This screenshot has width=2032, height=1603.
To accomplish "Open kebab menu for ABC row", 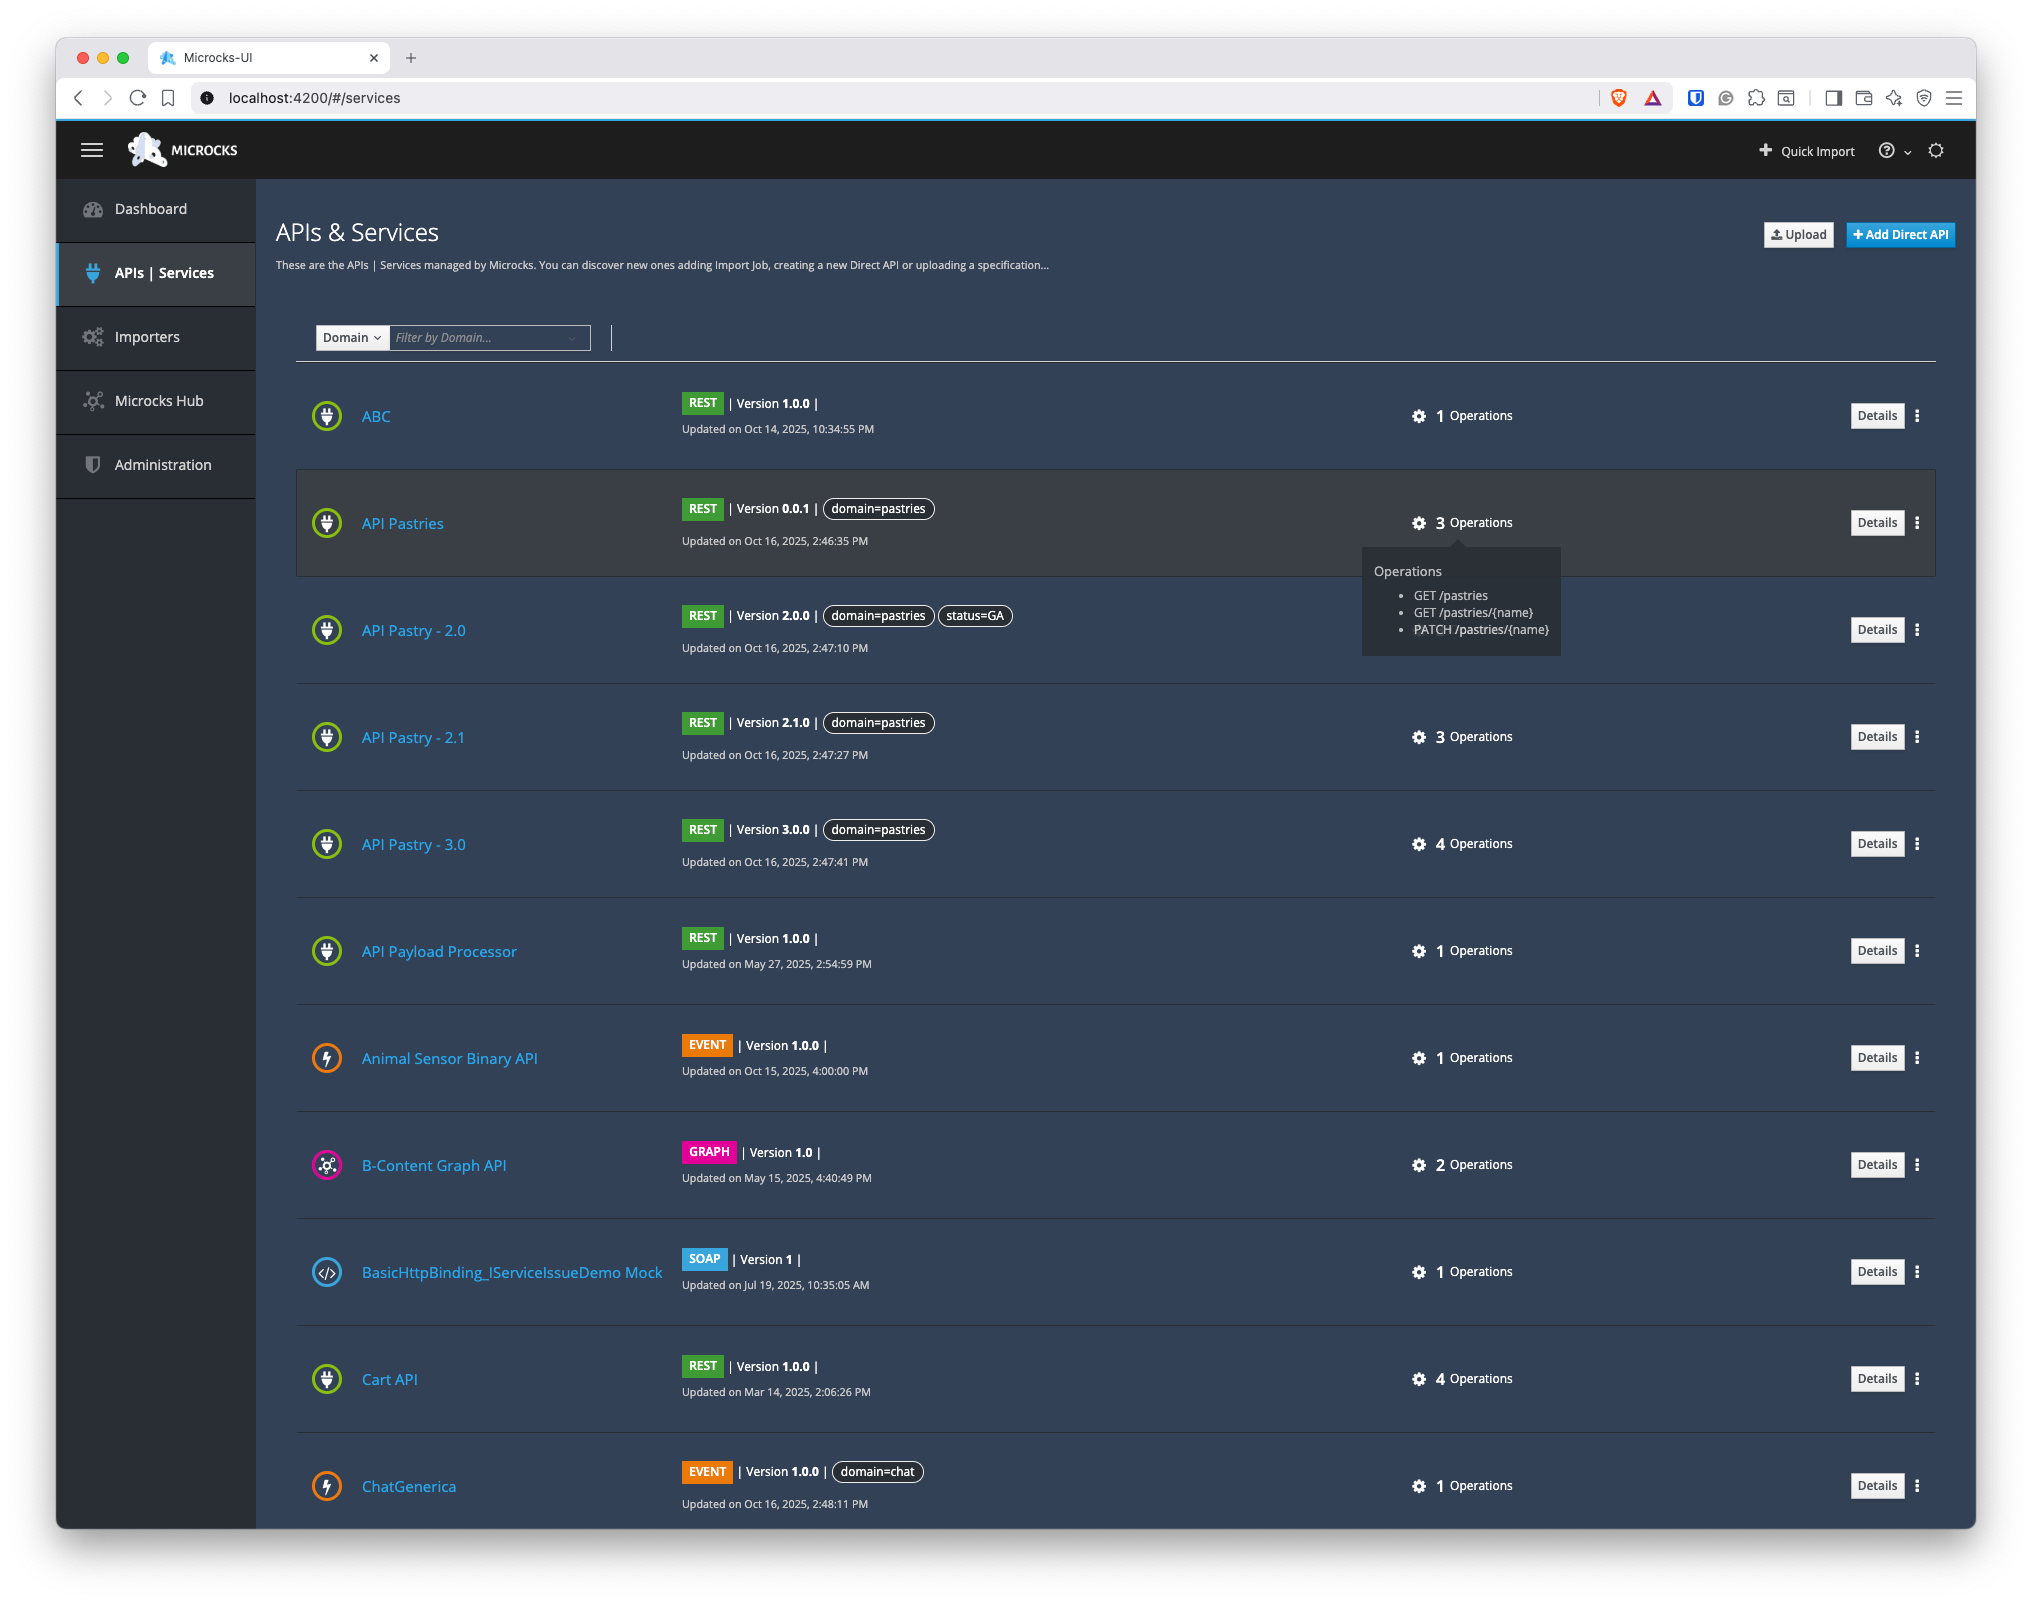I will point(1917,416).
